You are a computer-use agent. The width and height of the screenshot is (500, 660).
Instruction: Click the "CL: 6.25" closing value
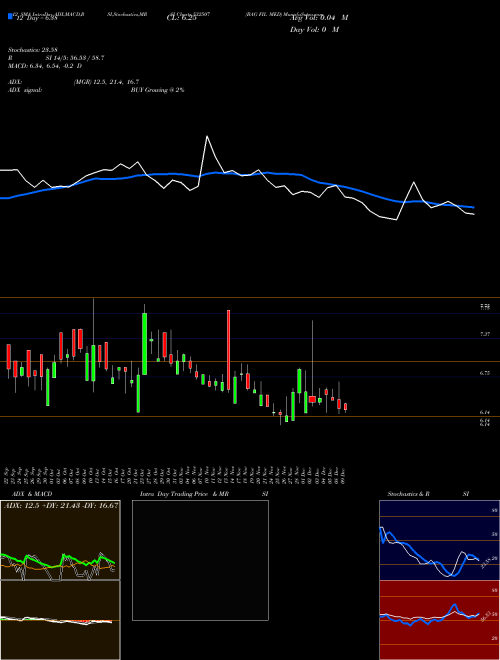[x=181, y=18]
